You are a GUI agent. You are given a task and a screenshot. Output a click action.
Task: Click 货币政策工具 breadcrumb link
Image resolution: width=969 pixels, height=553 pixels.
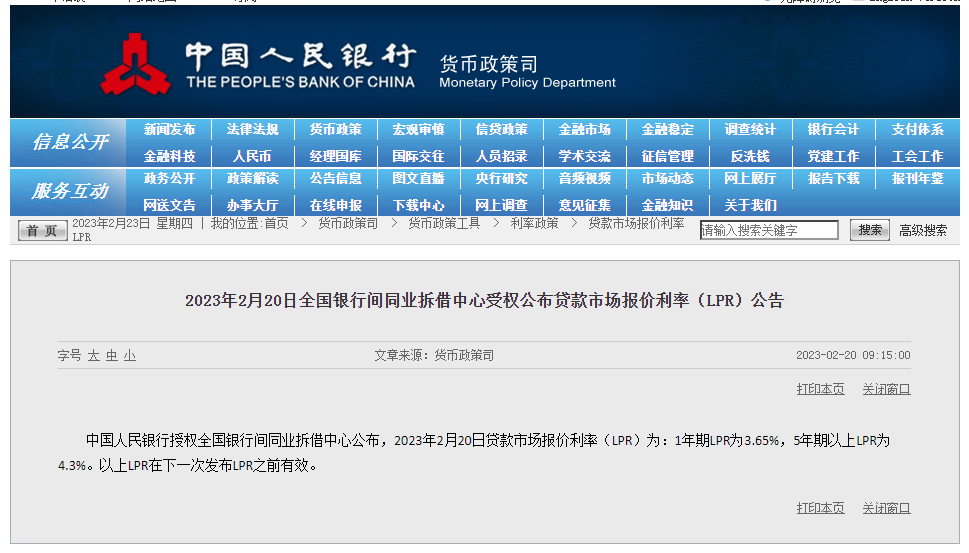point(444,224)
